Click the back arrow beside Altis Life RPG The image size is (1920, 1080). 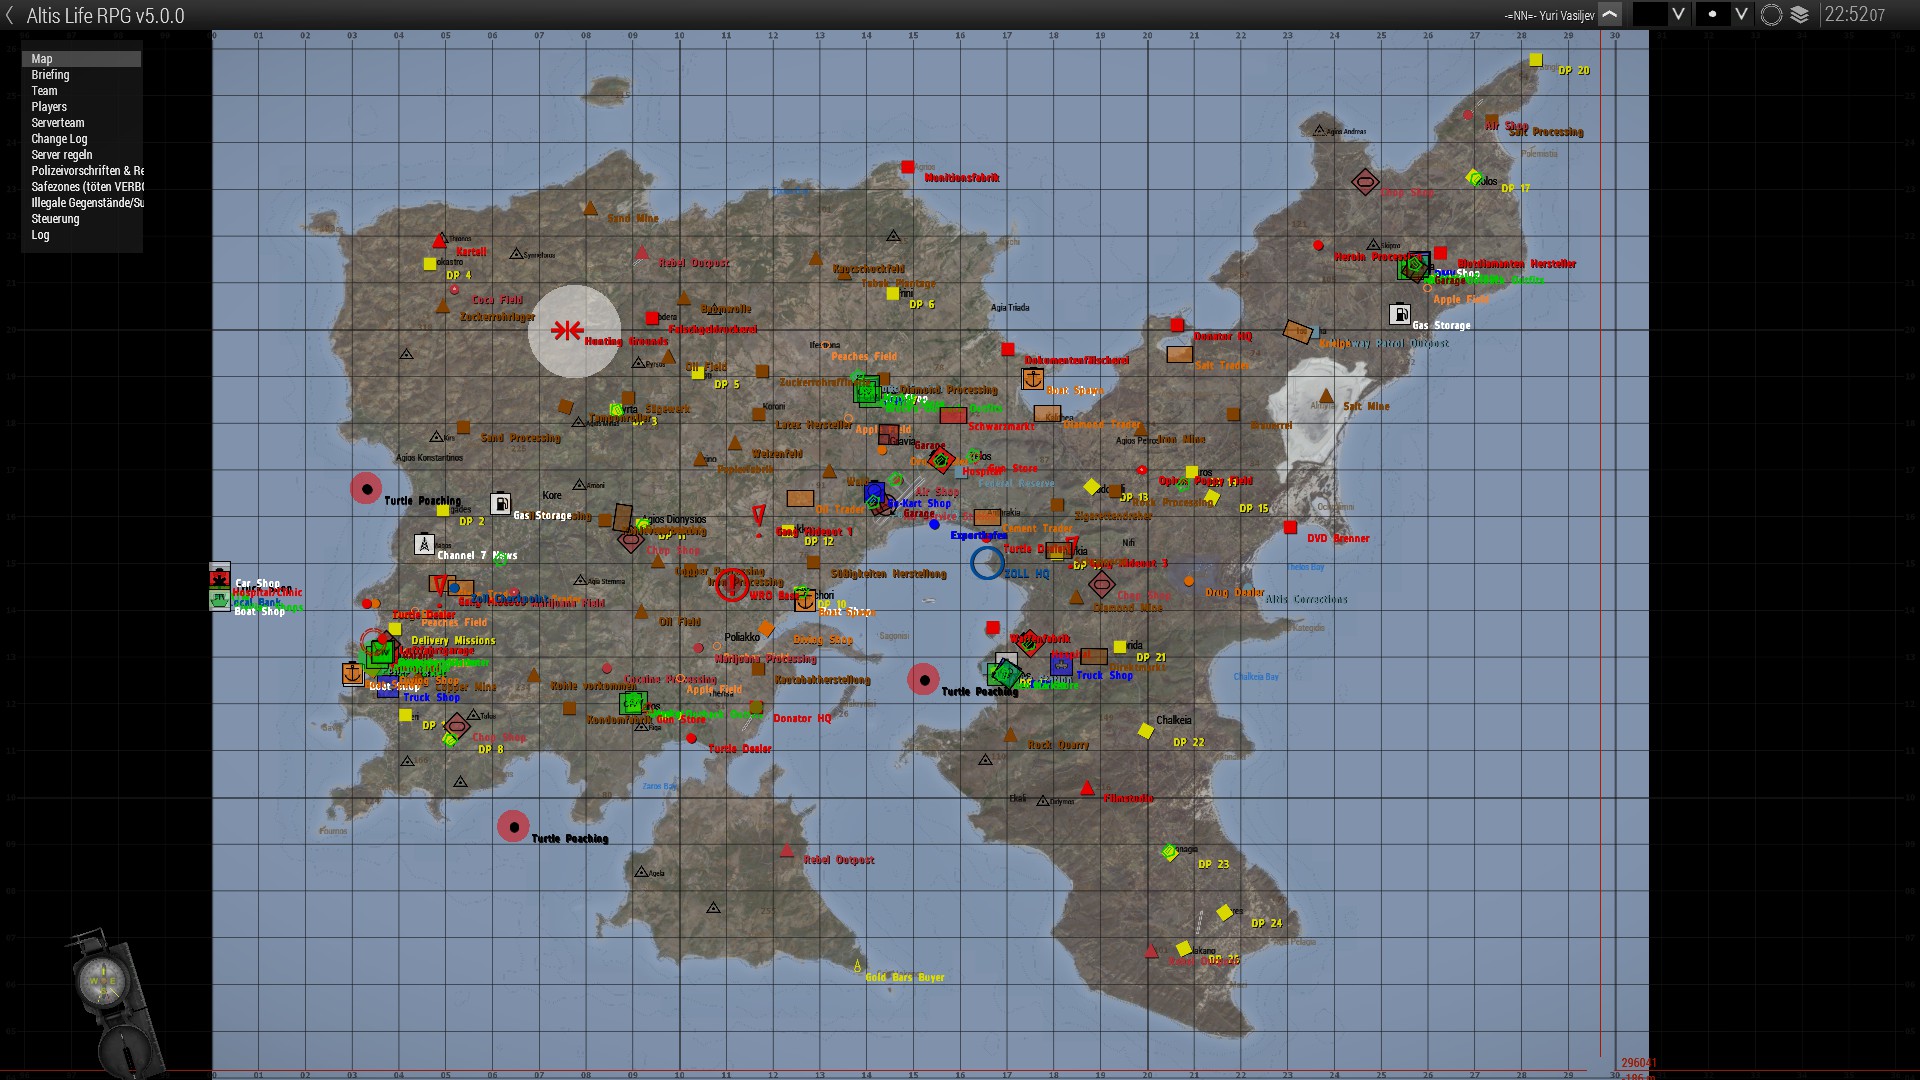(11, 15)
